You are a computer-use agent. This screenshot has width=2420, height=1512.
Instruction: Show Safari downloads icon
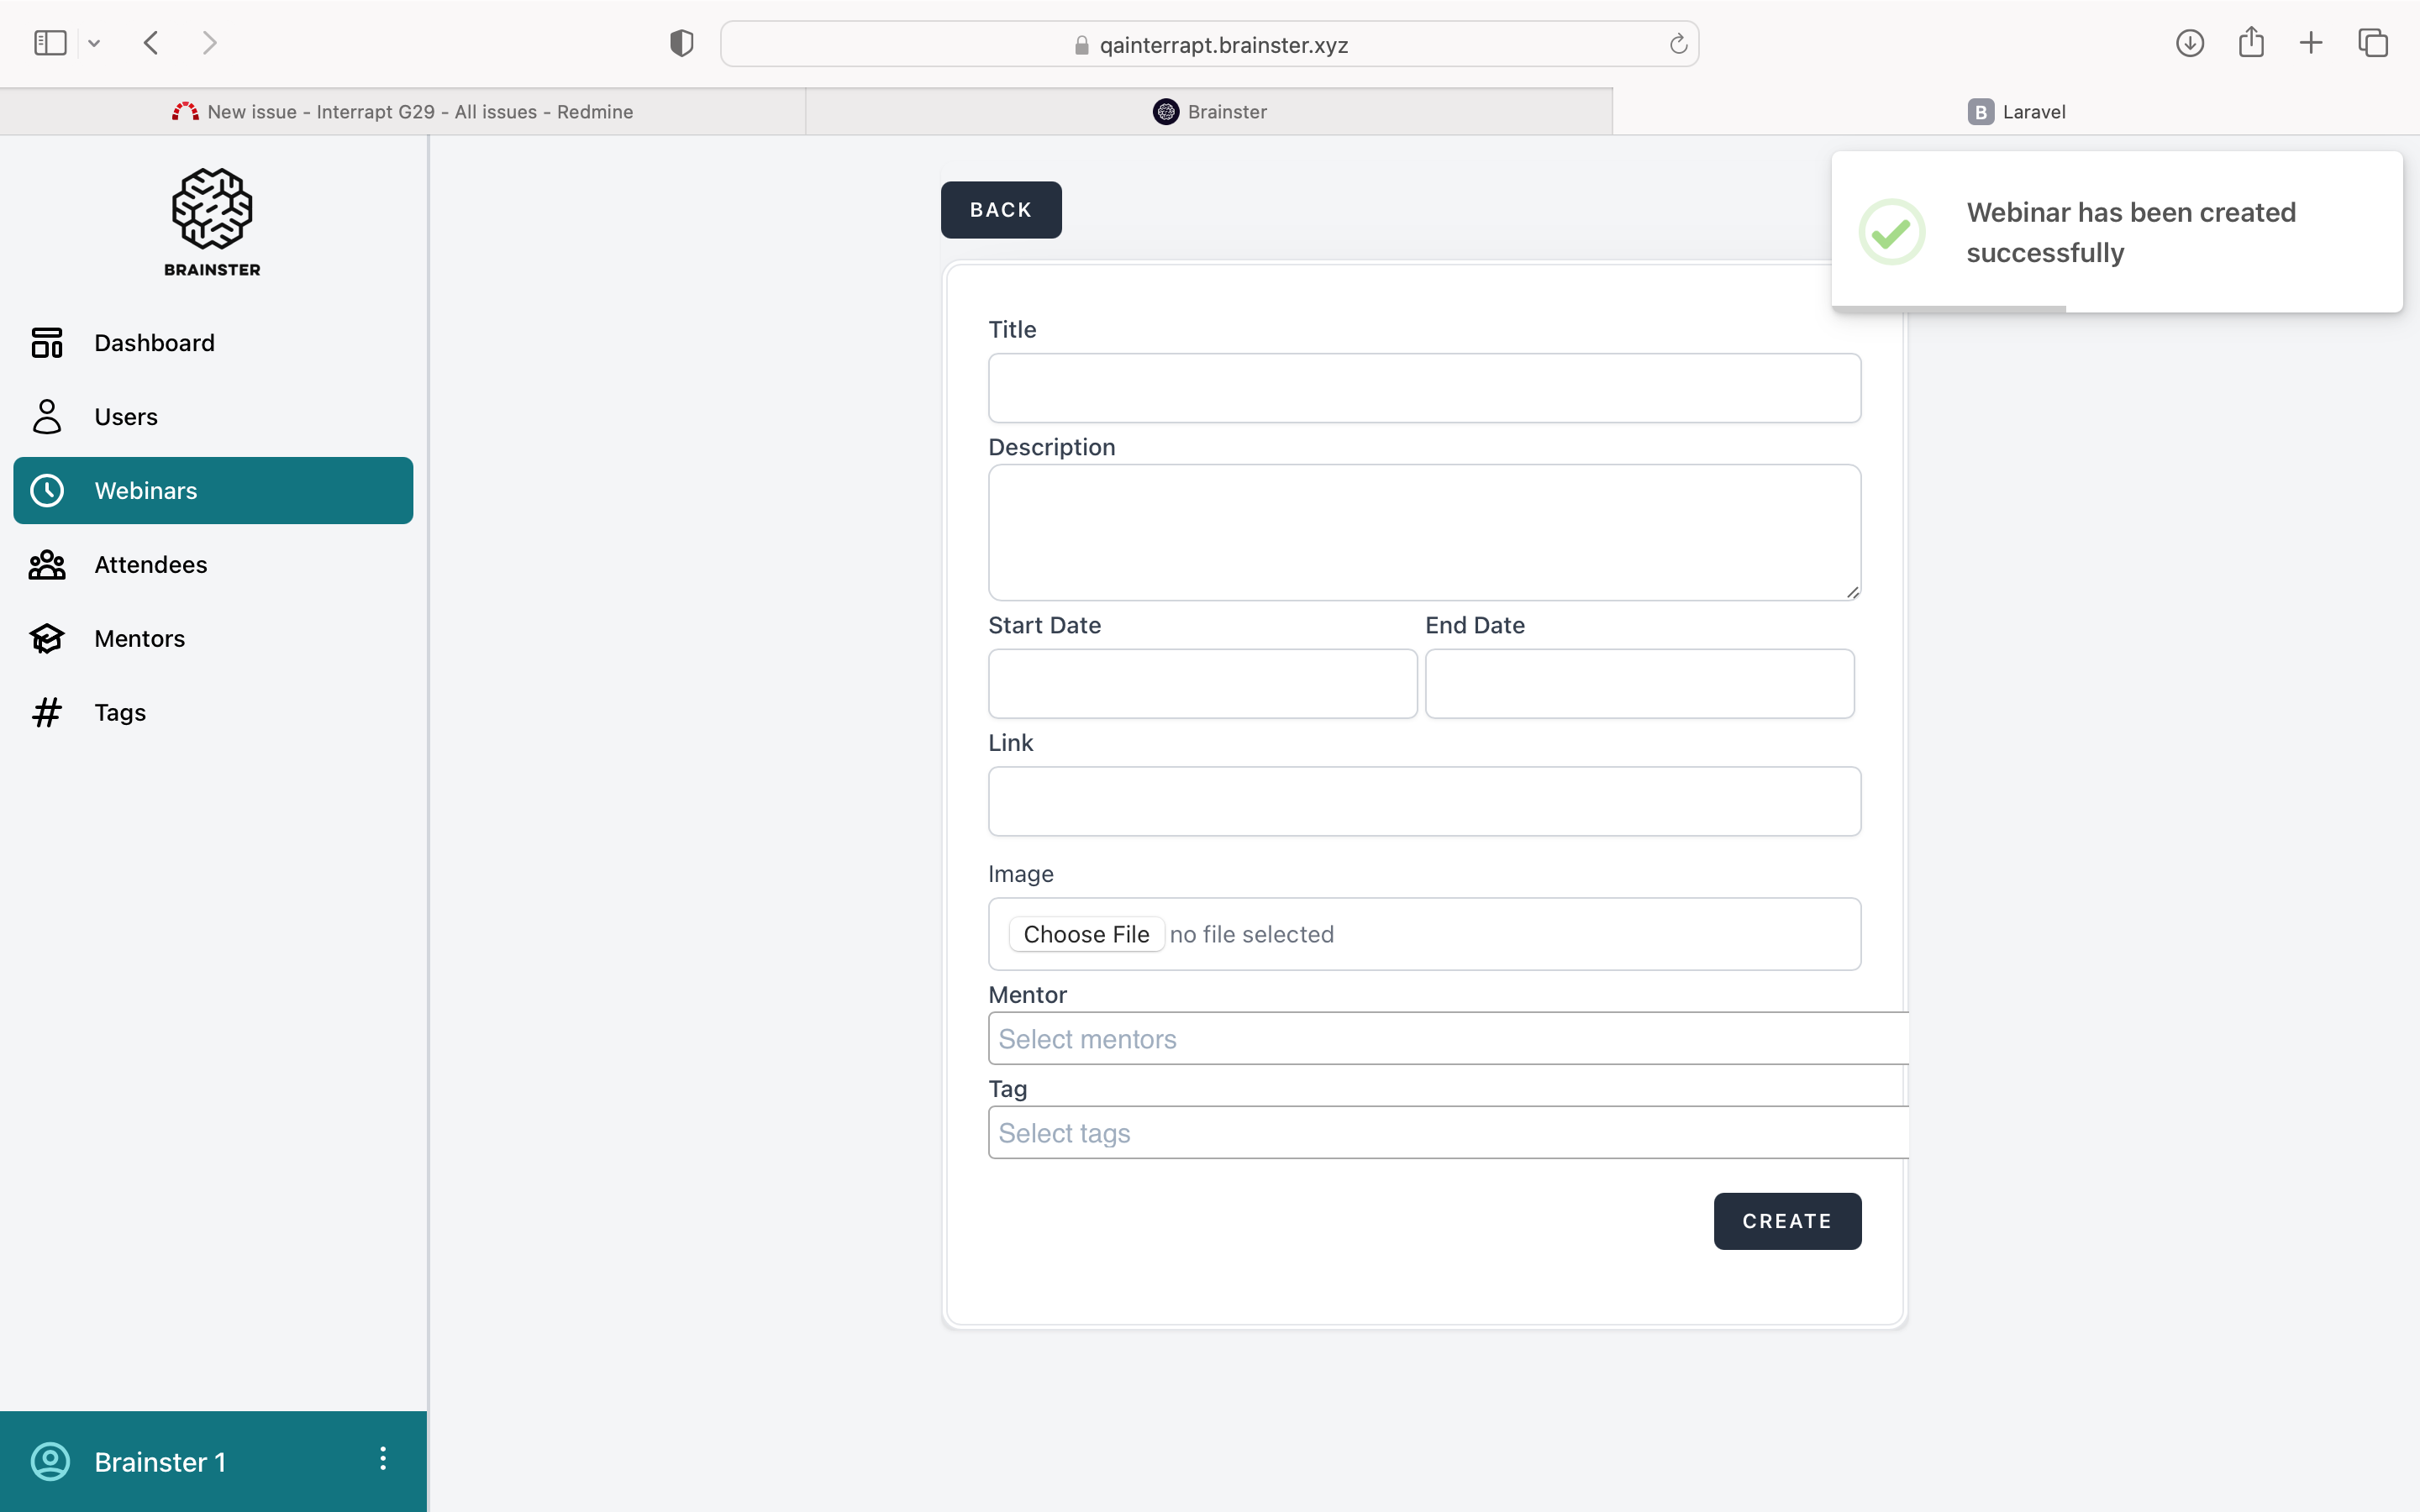point(2190,43)
